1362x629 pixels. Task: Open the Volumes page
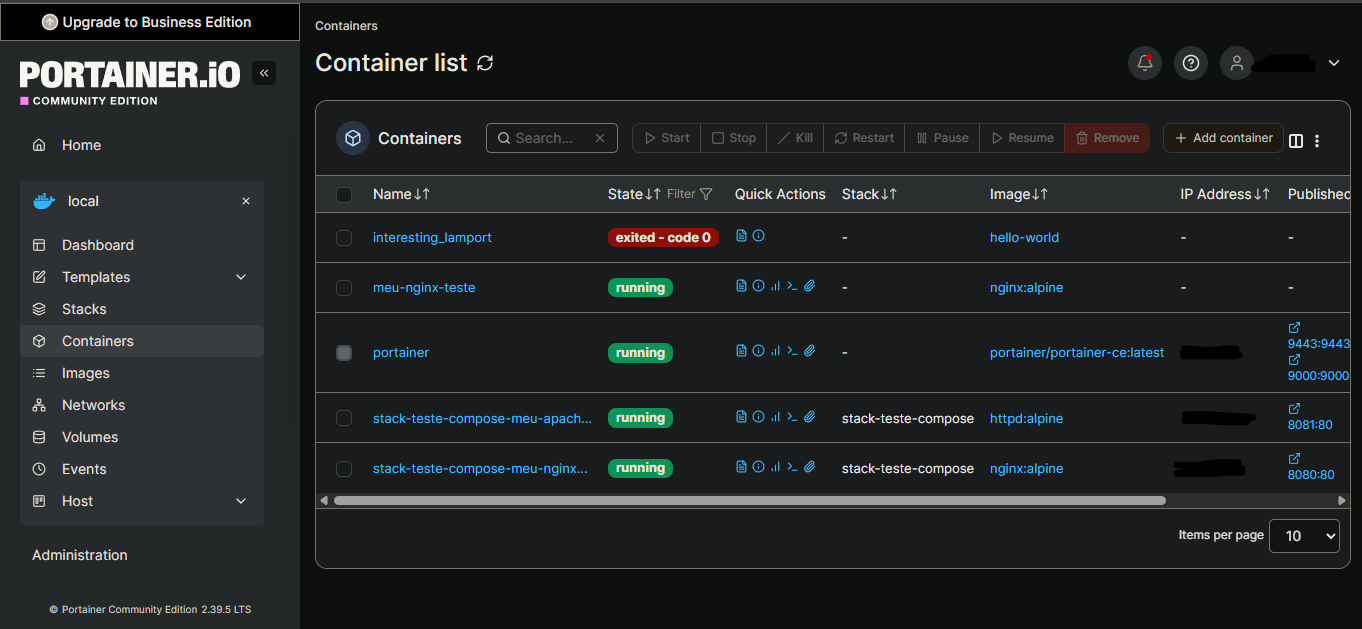141,437
